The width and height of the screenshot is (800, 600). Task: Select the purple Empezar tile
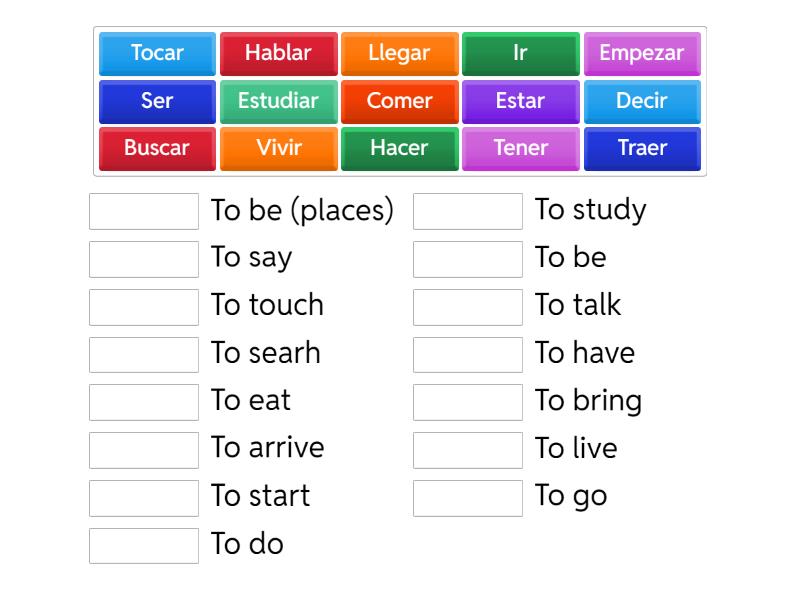pyautogui.click(x=642, y=54)
